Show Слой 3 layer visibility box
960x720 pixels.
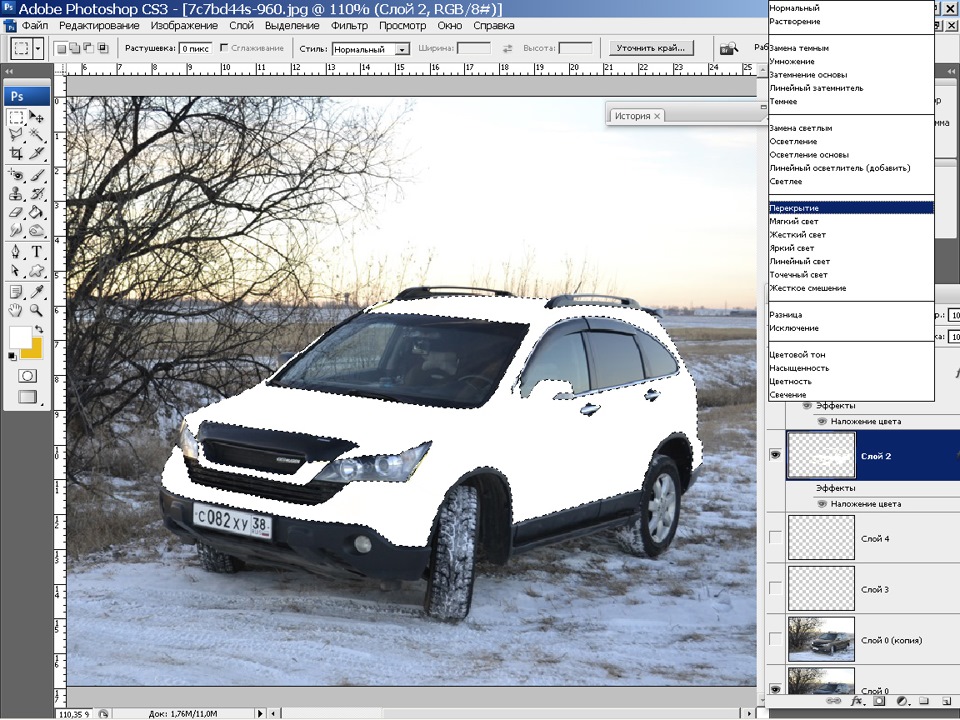(x=775, y=588)
